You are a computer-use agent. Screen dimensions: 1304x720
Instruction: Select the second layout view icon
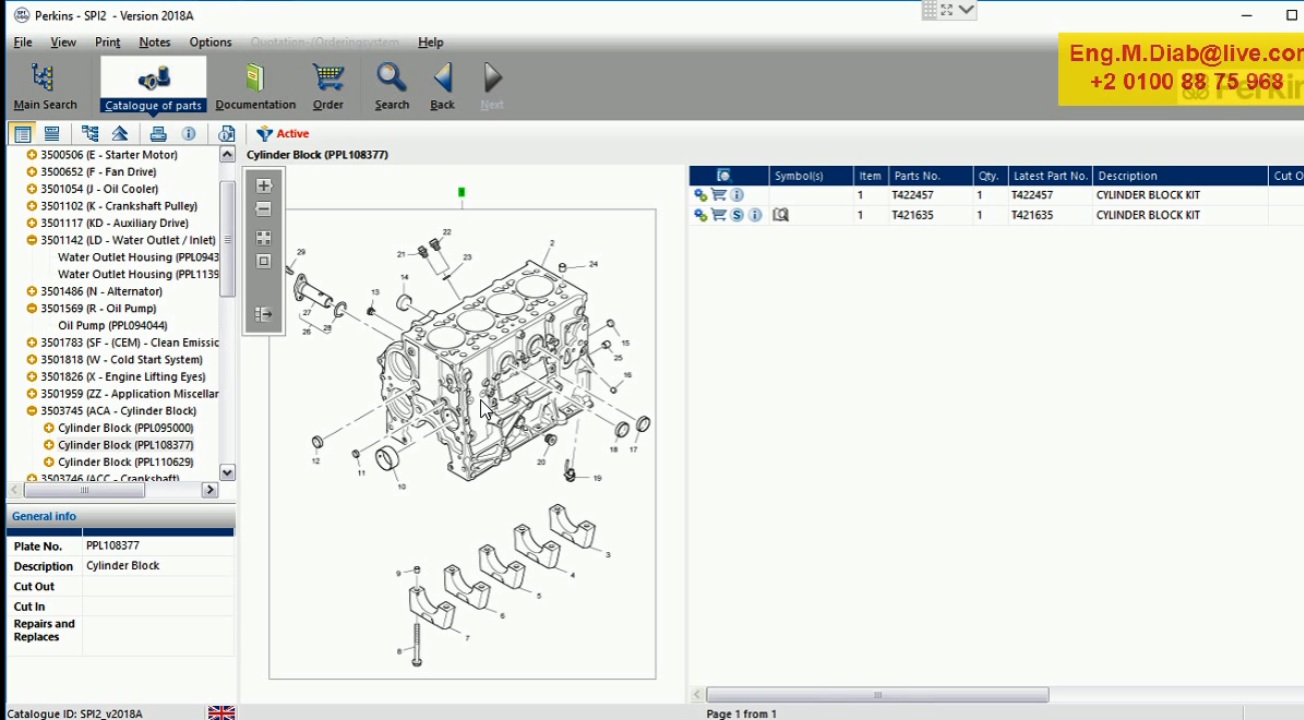[x=52, y=134]
